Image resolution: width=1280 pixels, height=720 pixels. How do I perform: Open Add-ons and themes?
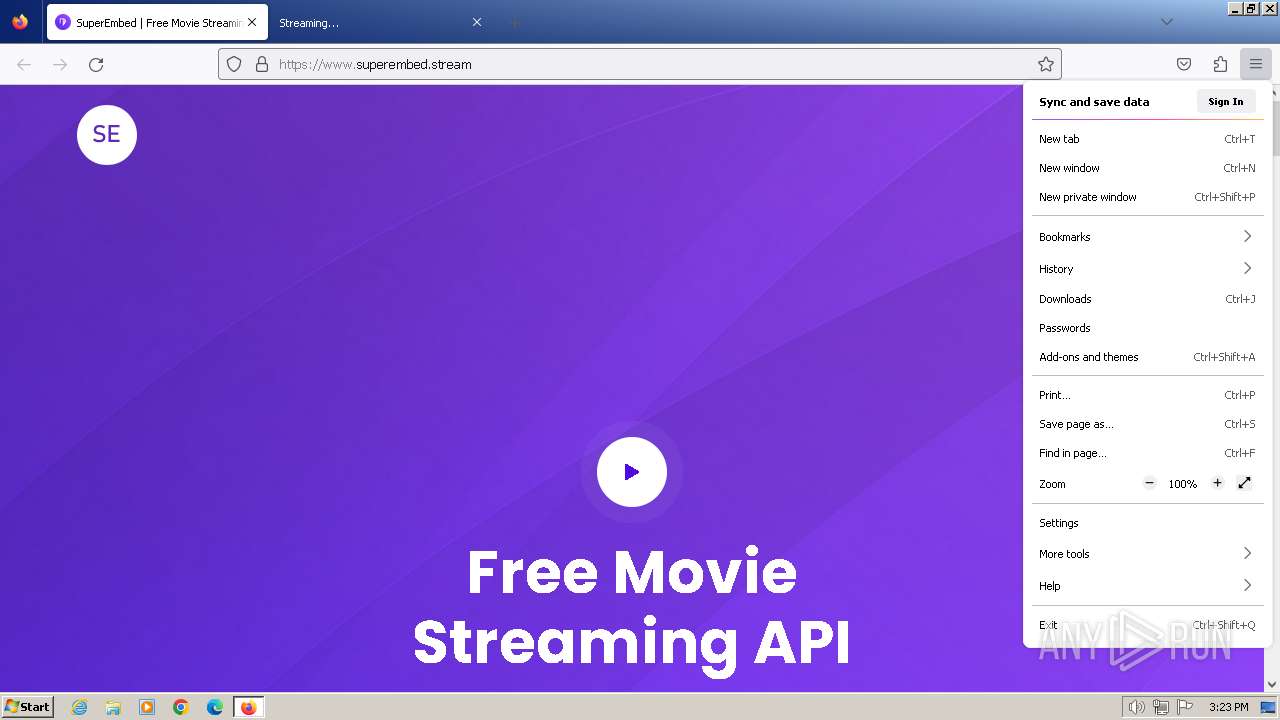(1147, 357)
